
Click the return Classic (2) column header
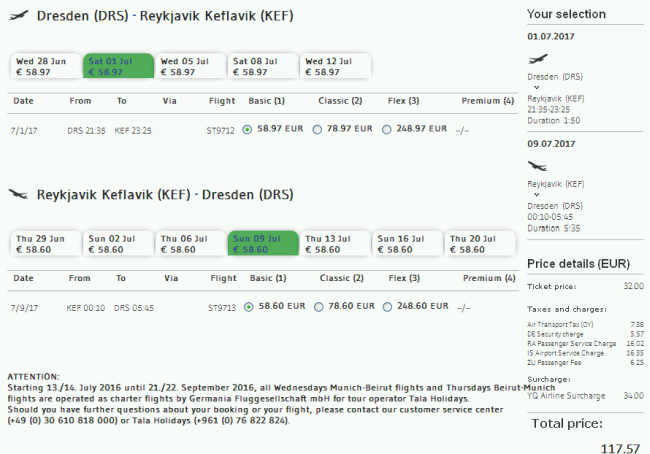pos(342,278)
